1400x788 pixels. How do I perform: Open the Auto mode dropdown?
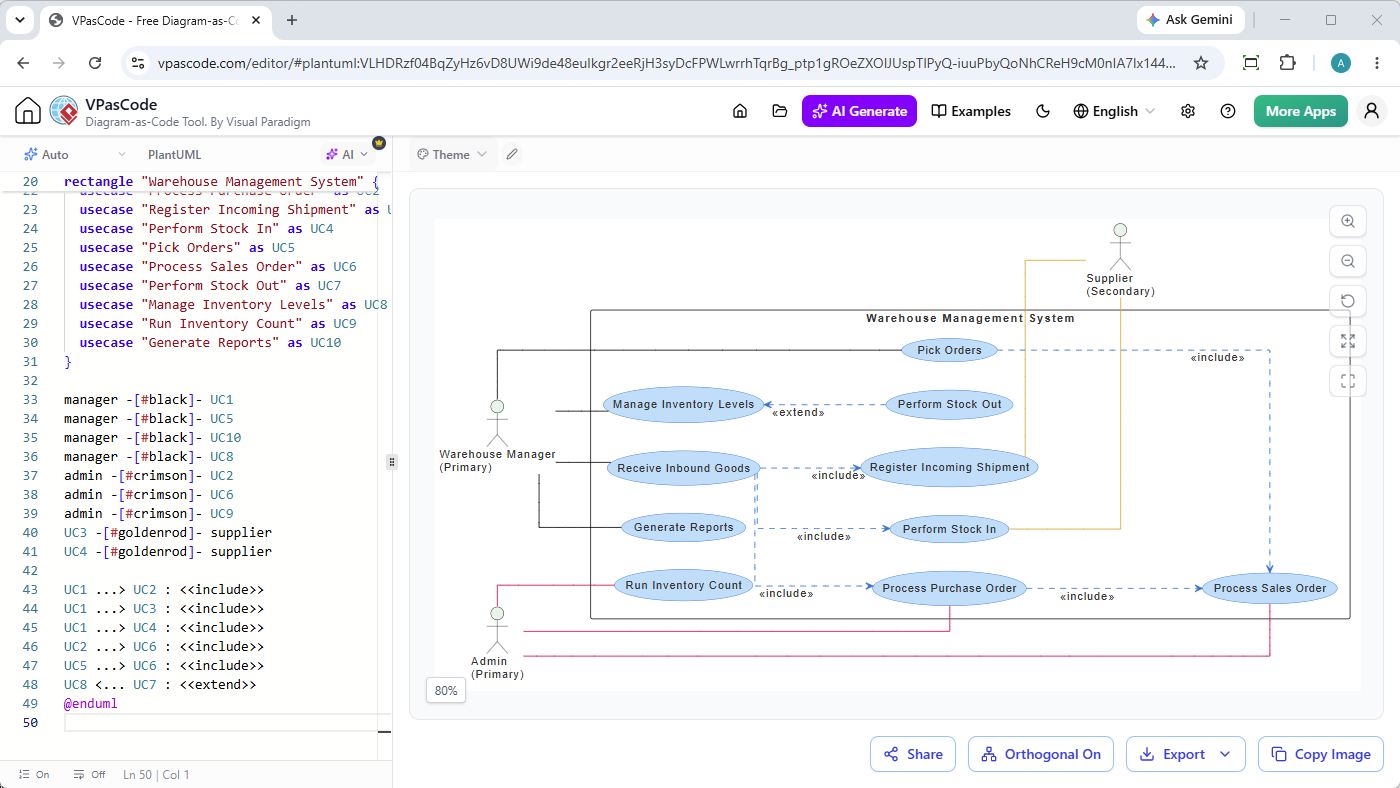click(x=73, y=154)
